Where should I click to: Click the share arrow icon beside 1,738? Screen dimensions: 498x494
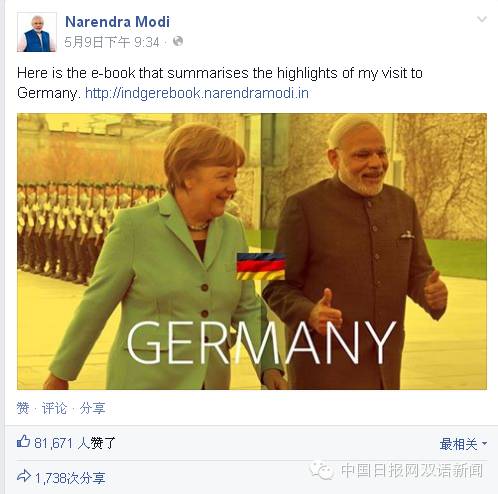click(x=24, y=476)
